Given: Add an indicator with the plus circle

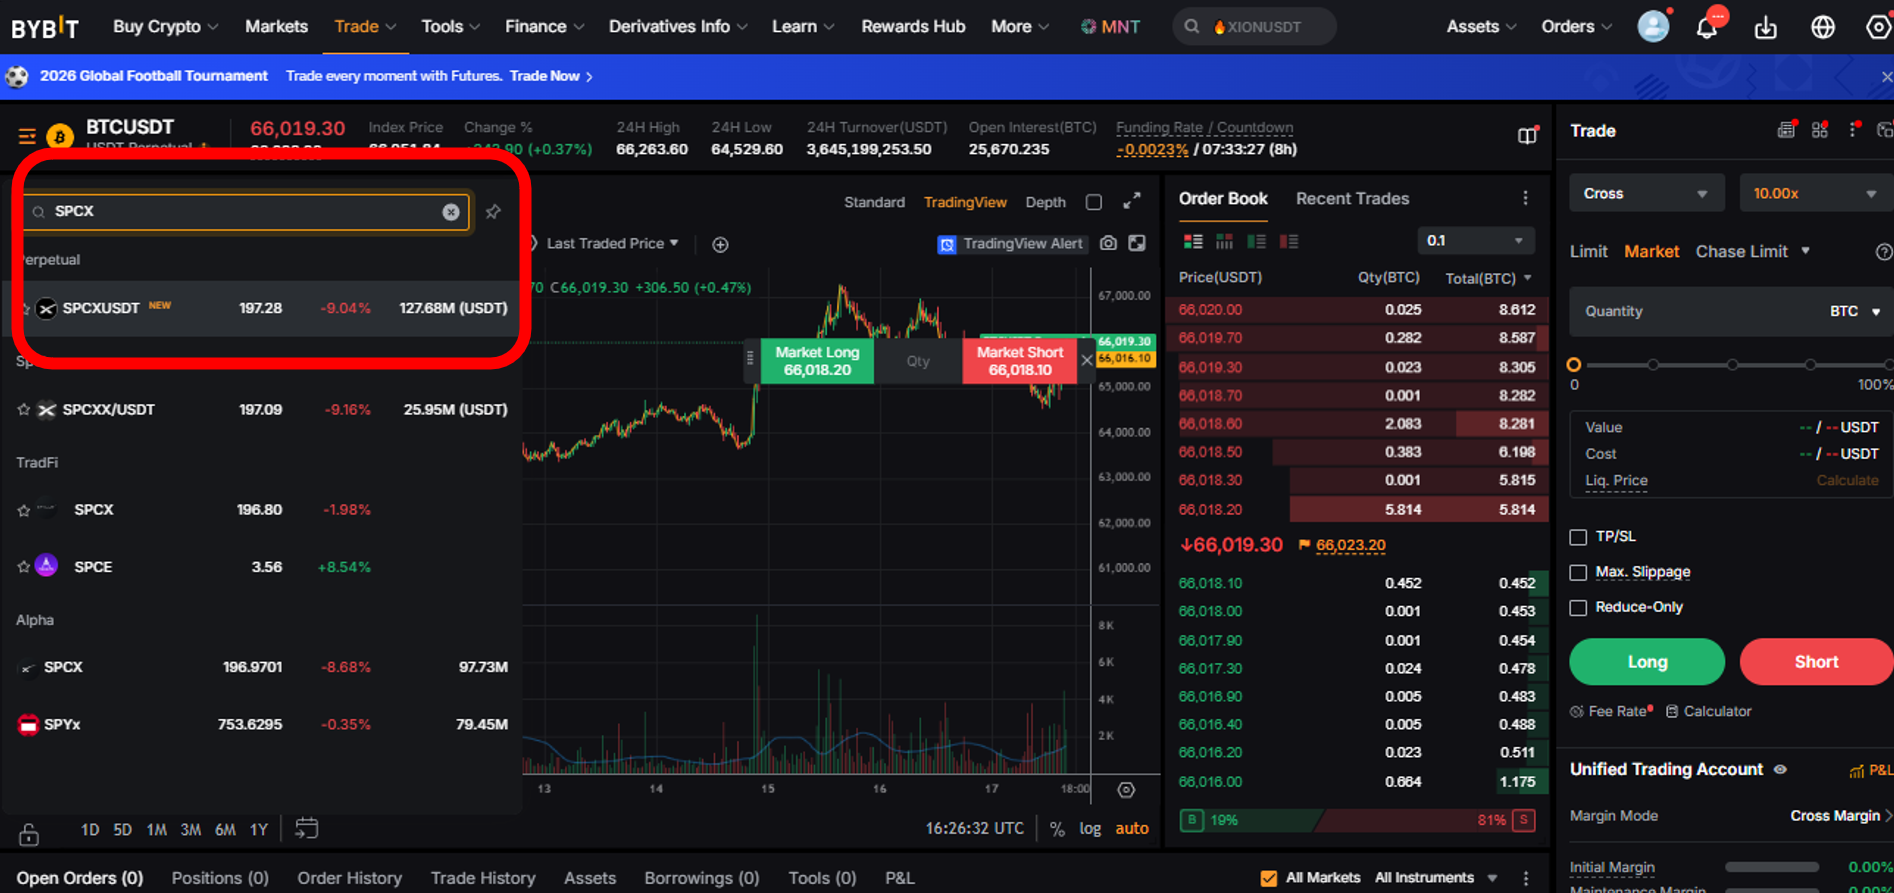Looking at the screenshot, I should [720, 244].
